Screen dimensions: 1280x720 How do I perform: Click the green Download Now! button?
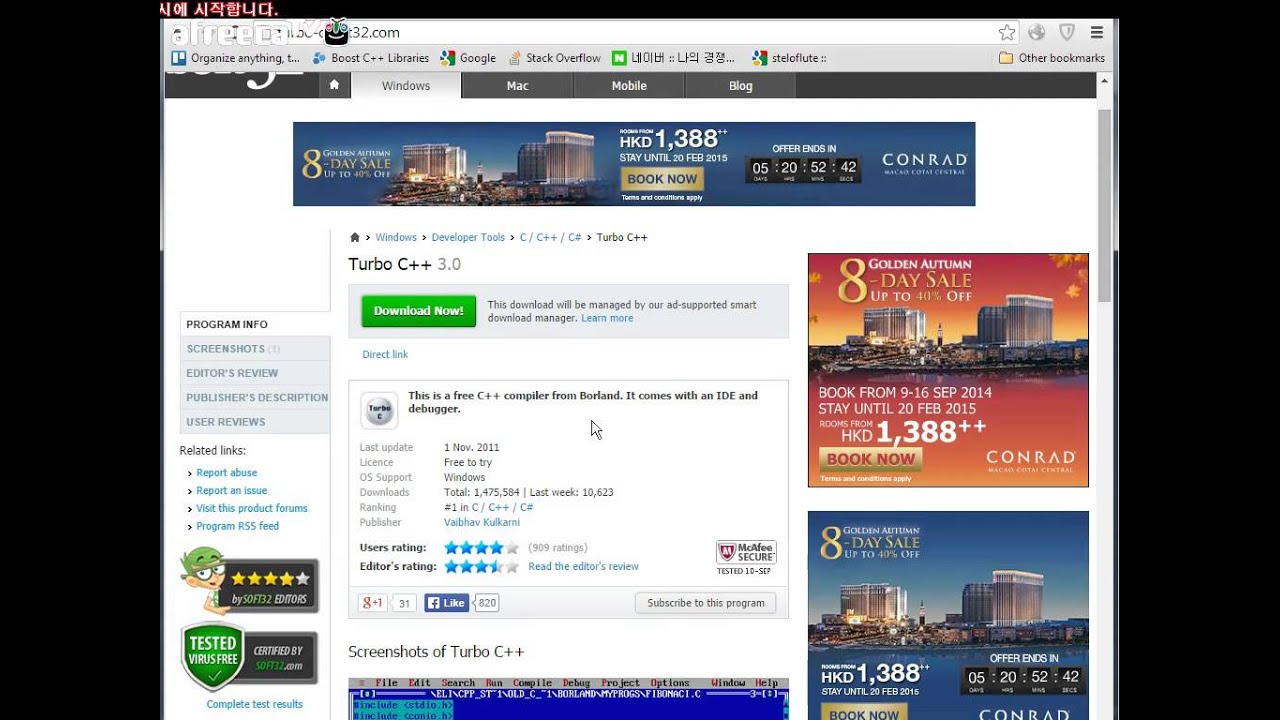click(x=418, y=311)
